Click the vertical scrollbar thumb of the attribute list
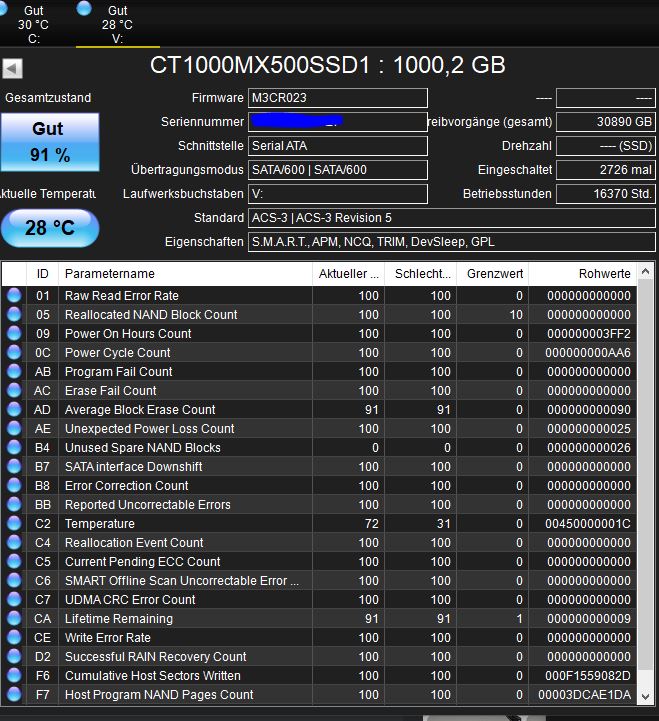The width and height of the screenshot is (659, 721). pyautogui.click(x=645, y=475)
